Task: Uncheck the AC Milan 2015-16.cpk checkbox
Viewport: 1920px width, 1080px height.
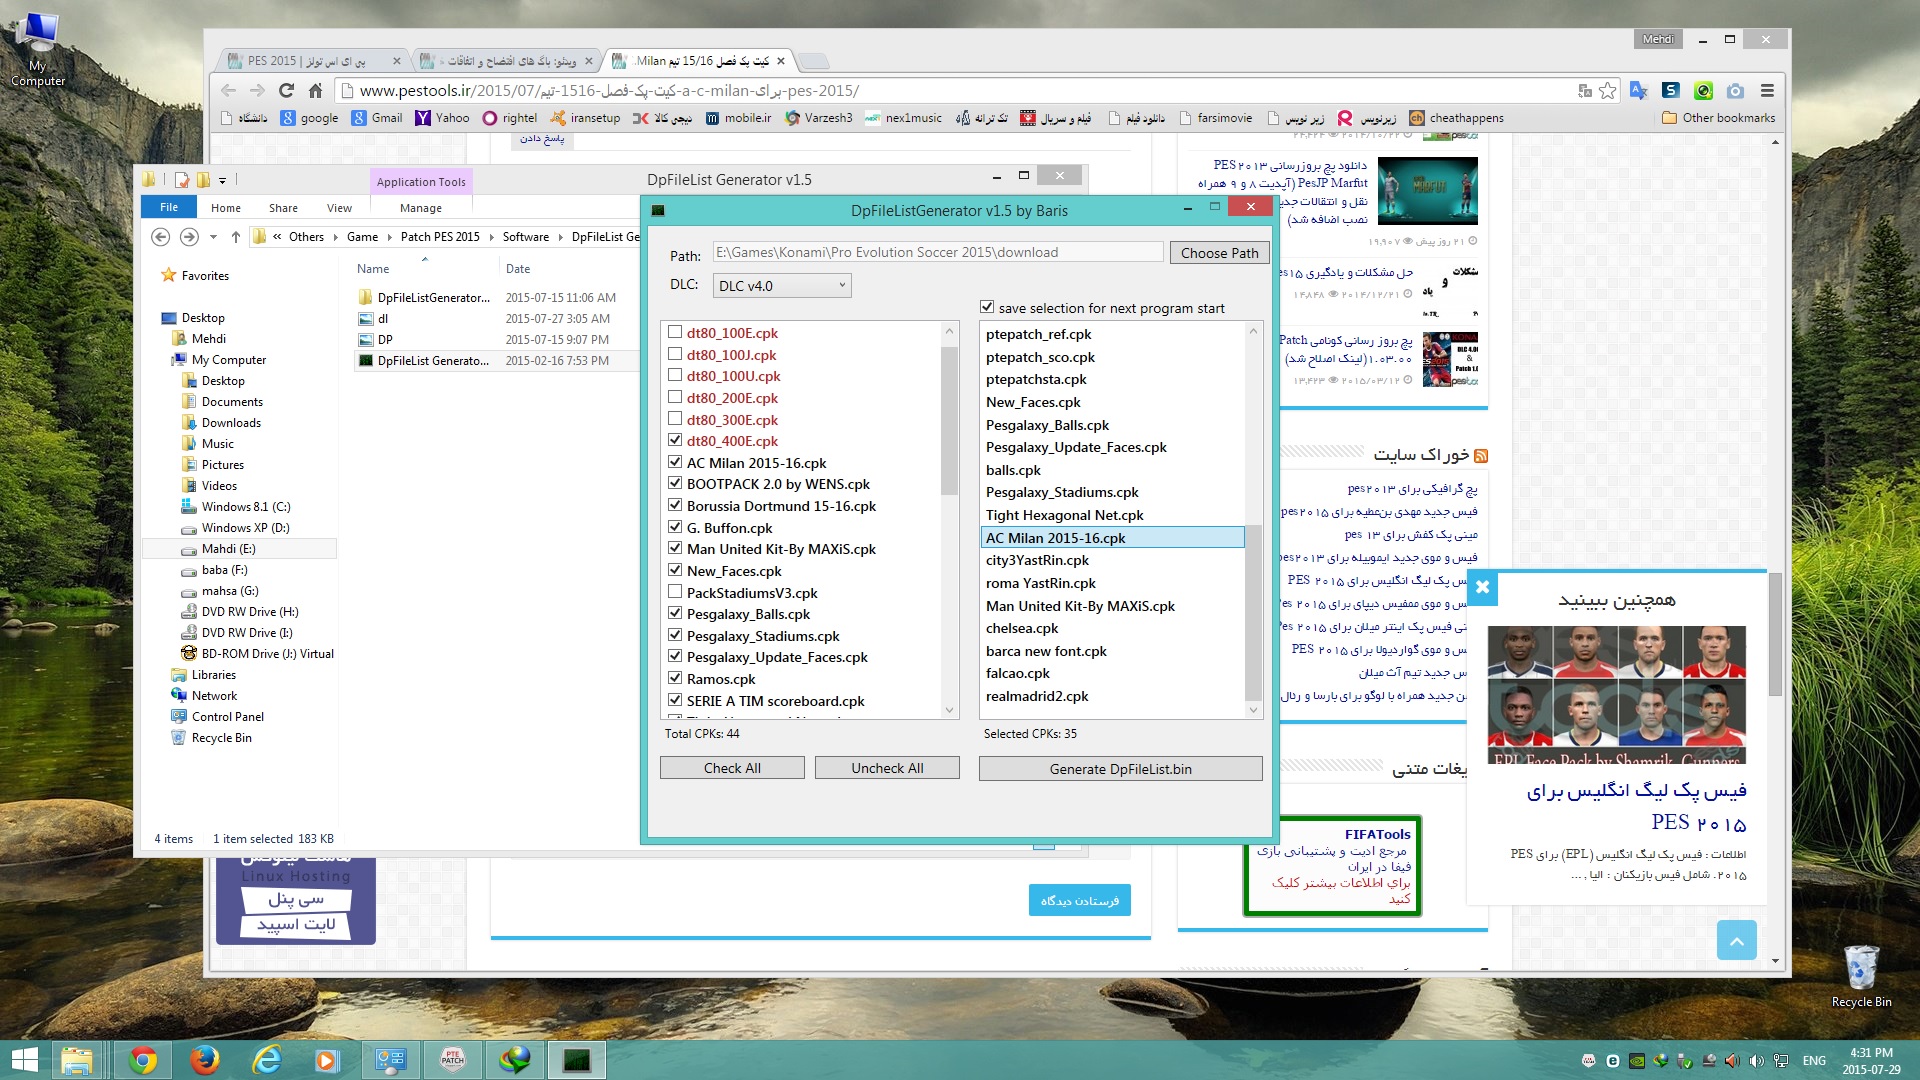Action: [x=675, y=463]
